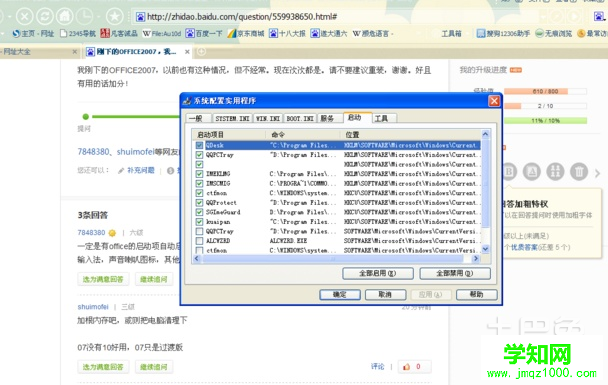
Task: Uncheck the kuaipan startup item
Action: click(199, 222)
